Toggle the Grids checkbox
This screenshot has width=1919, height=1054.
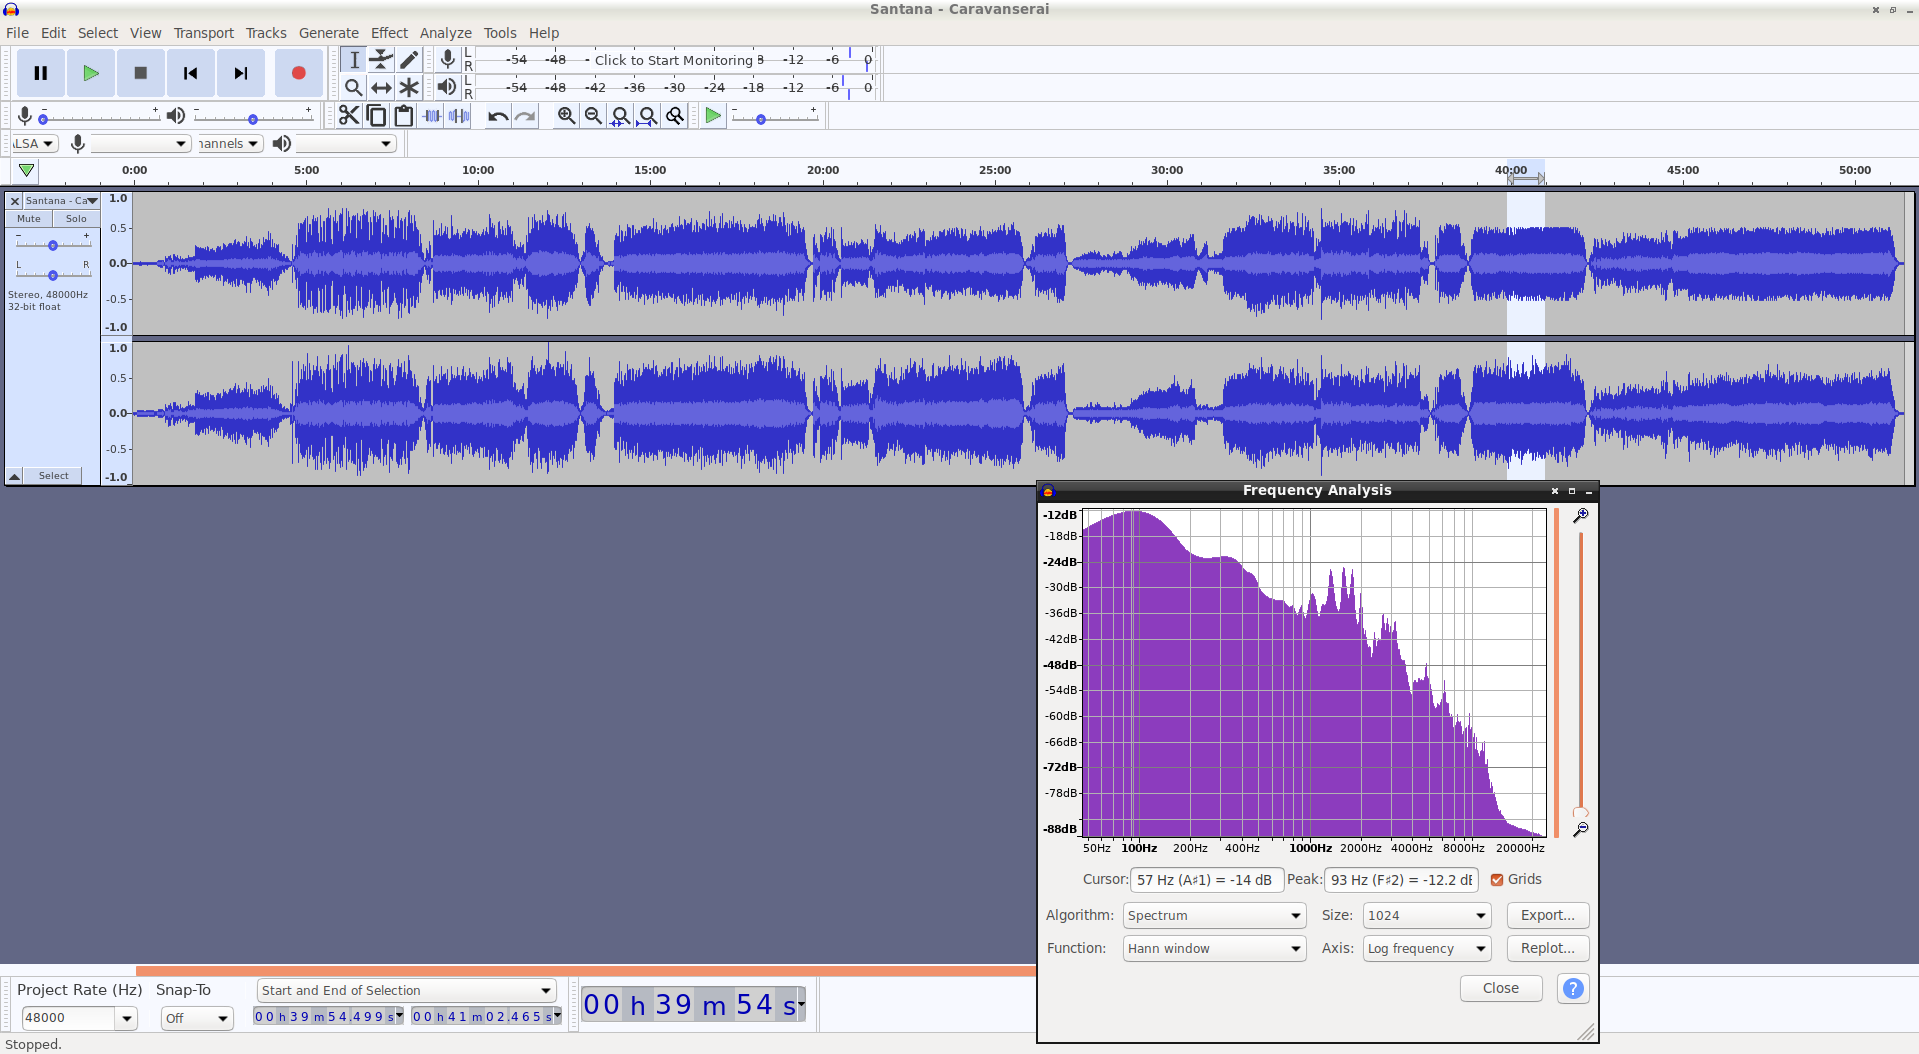(1497, 880)
